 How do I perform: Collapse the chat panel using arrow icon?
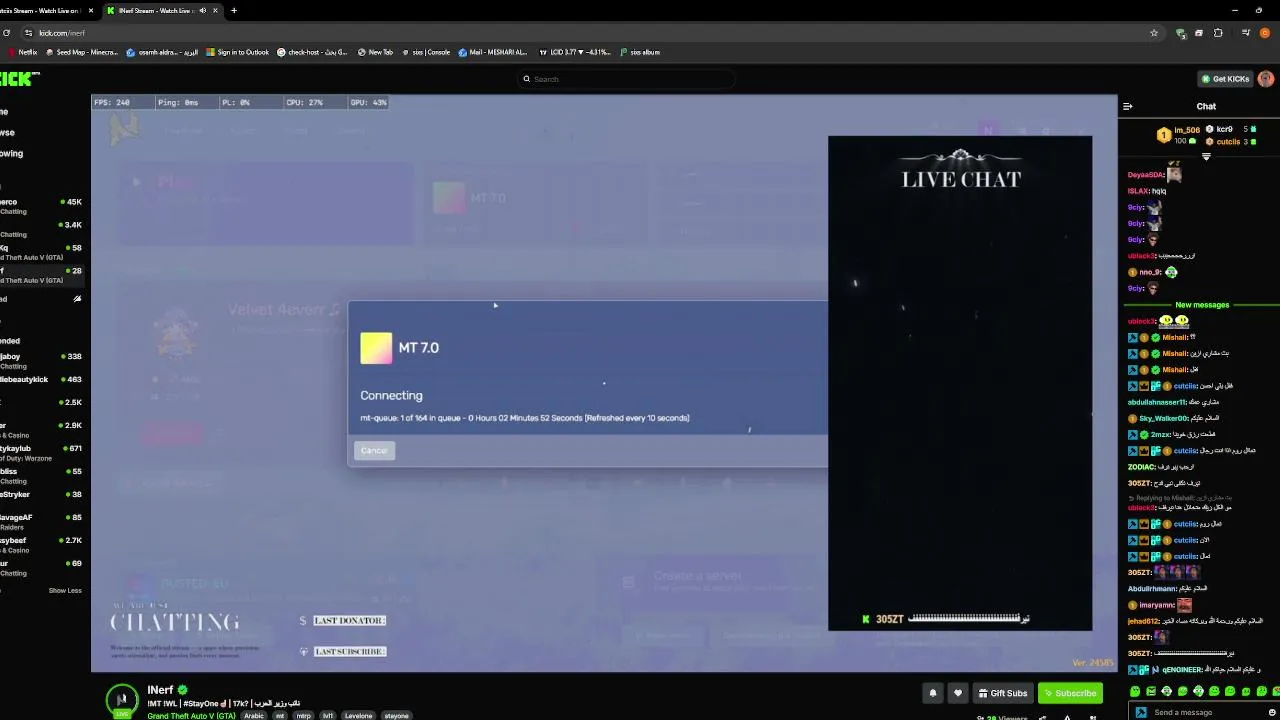1127,106
